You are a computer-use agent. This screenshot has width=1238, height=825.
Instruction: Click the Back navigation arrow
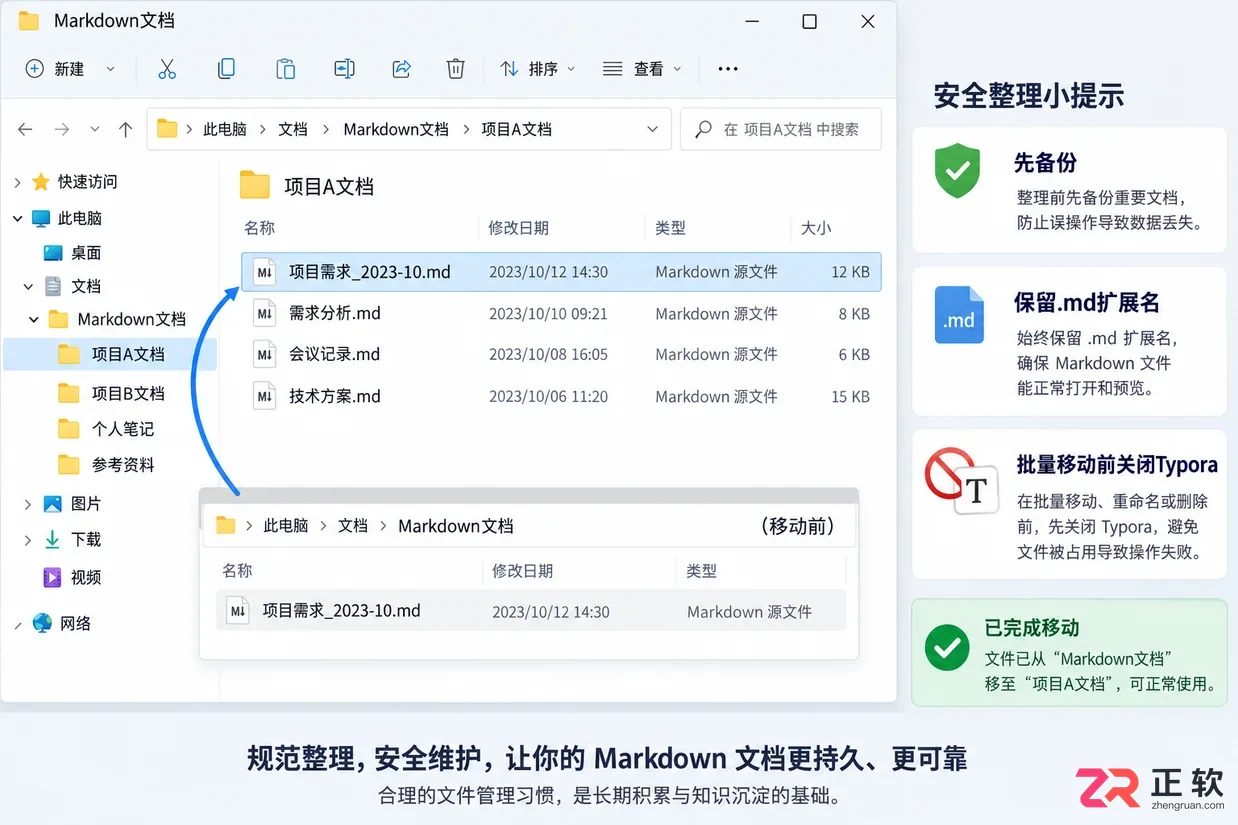coord(26,129)
